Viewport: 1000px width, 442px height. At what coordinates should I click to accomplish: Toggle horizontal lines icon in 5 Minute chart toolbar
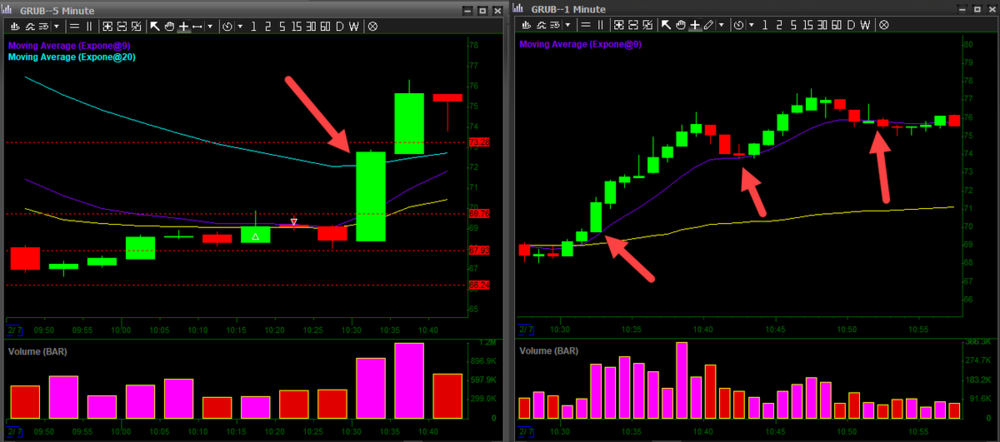point(74,25)
